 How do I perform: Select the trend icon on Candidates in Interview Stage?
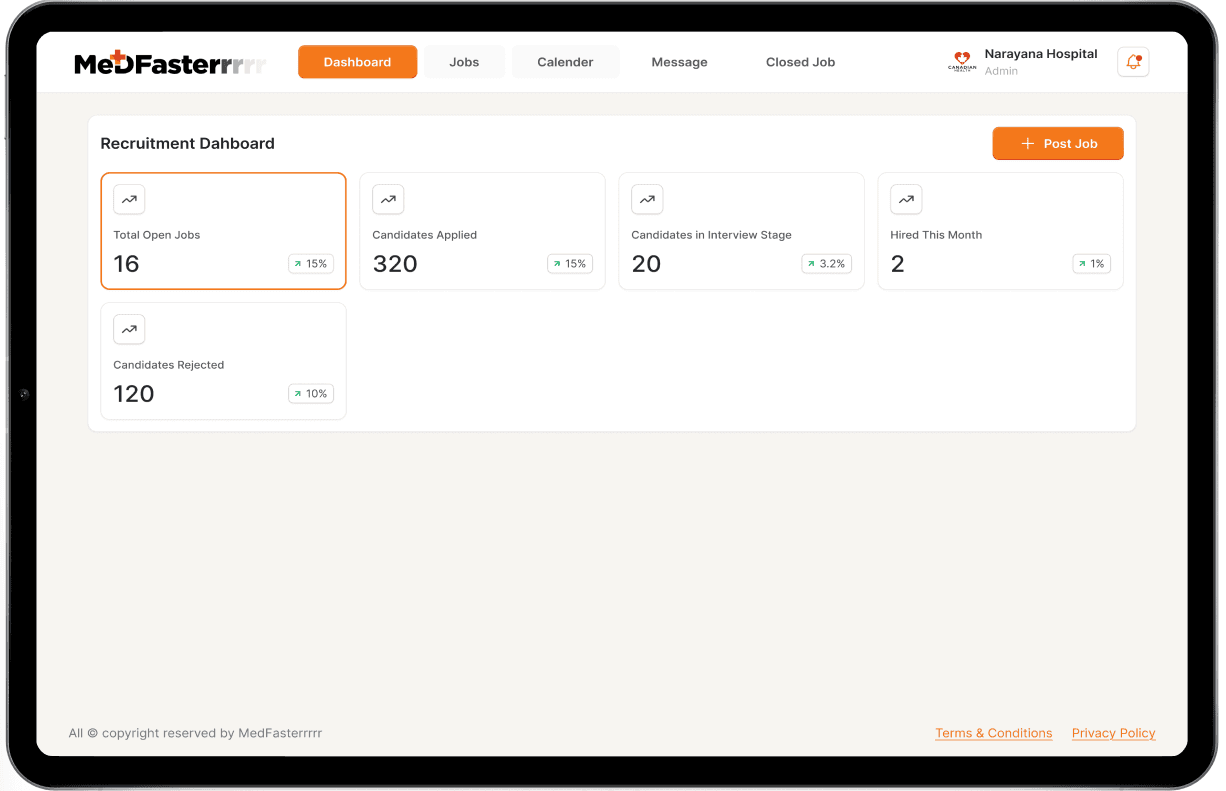(x=647, y=199)
